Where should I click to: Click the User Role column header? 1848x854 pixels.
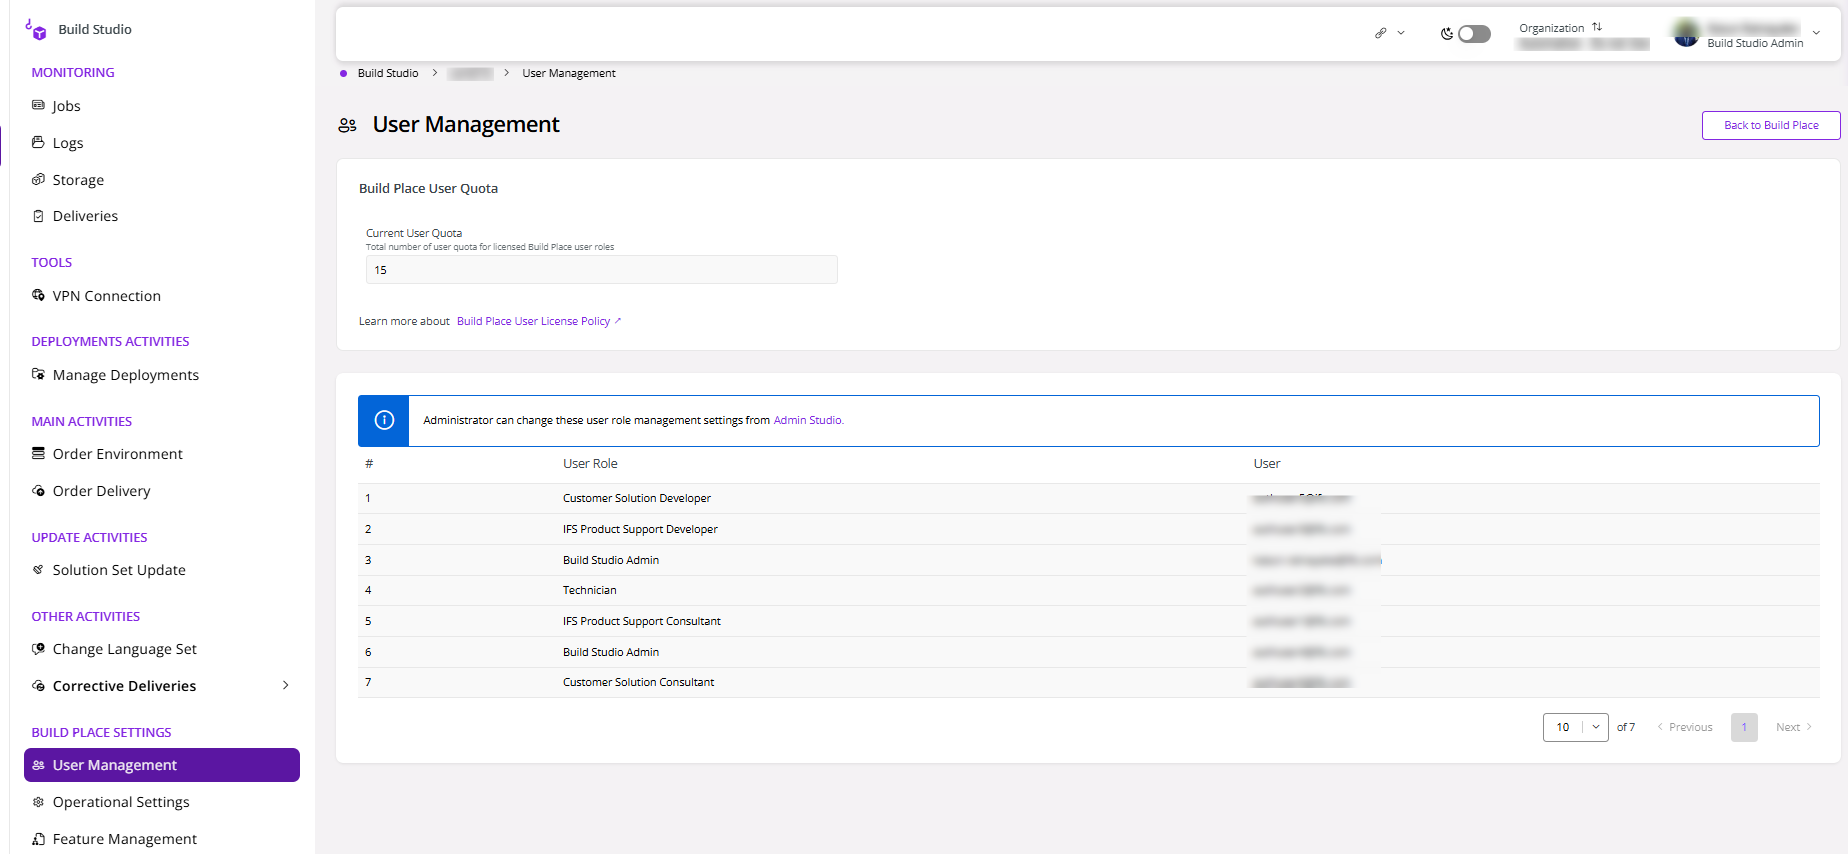tap(590, 463)
